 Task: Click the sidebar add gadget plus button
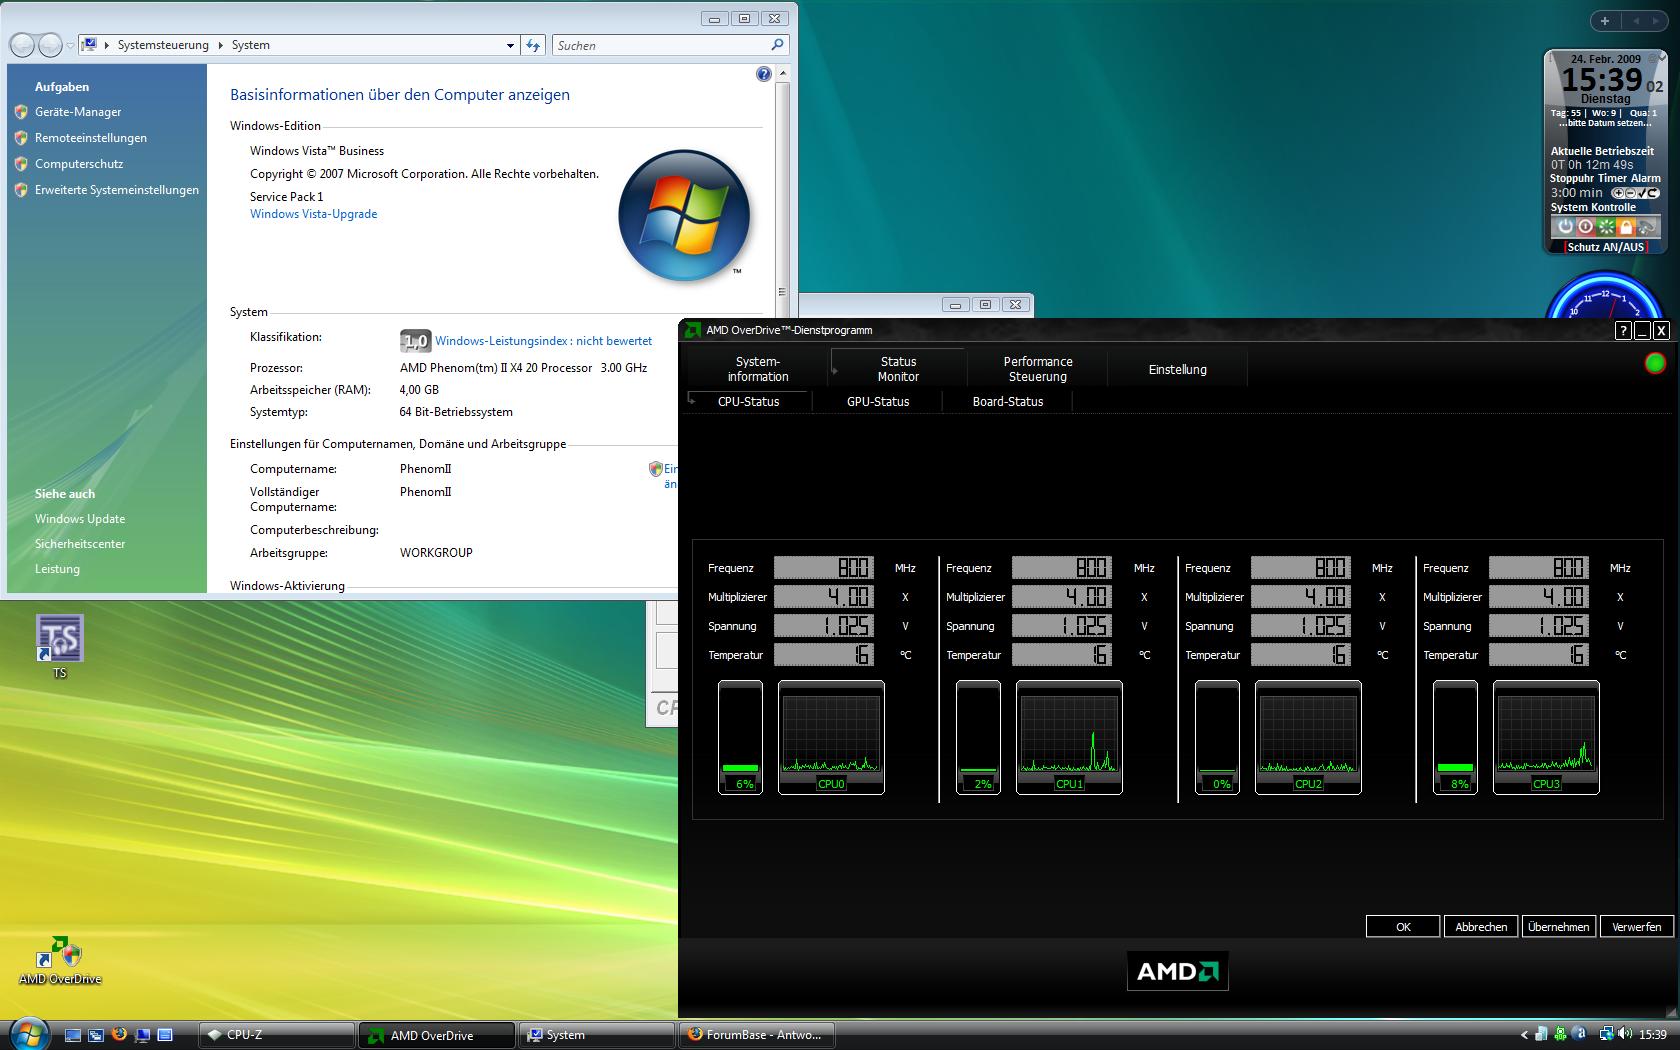click(1605, 21)
